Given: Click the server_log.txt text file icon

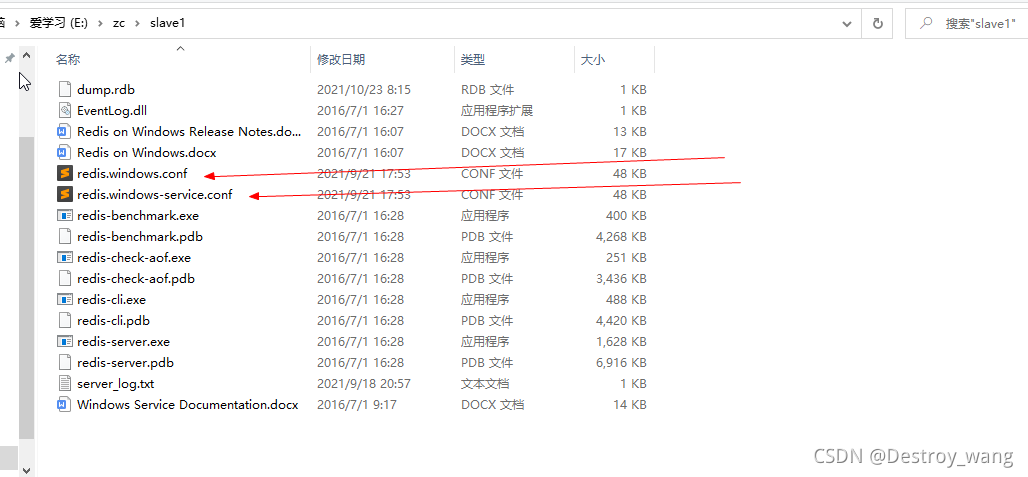Looking at the screenshot, I should pyautogui.click(x=64, y=383).
